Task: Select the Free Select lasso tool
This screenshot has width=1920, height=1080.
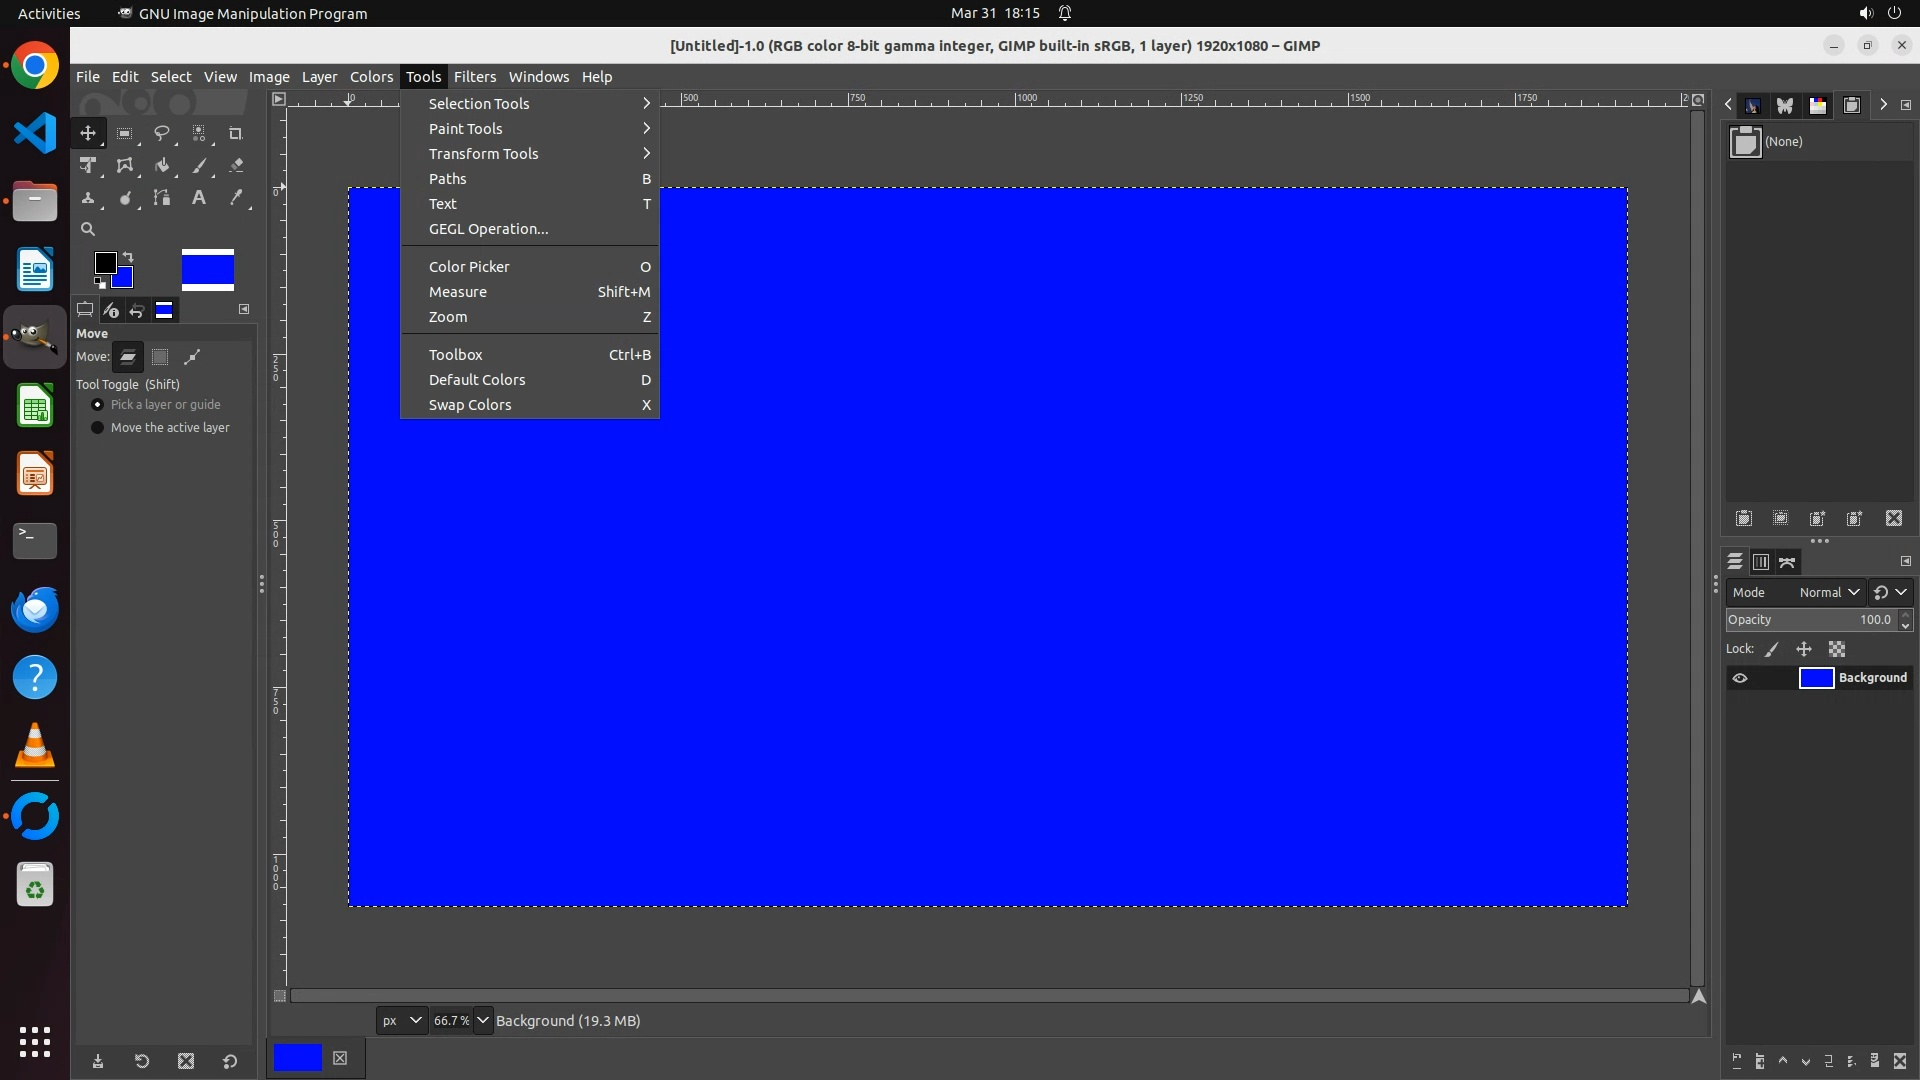Action: pos(161,133)
